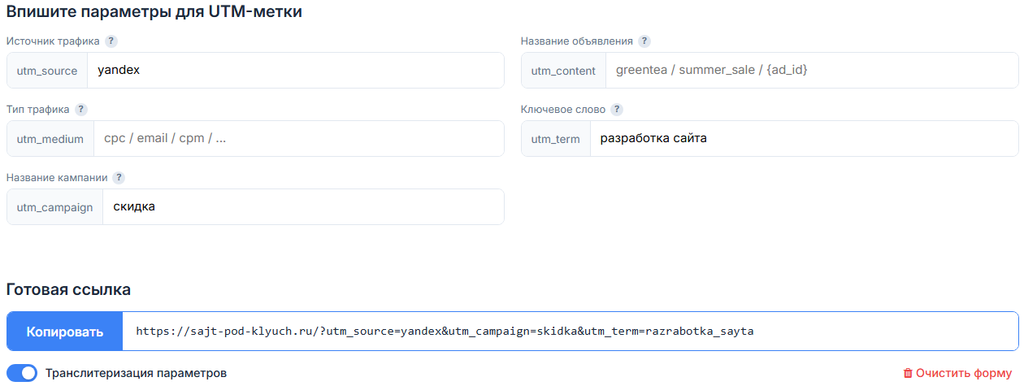The height and width of the screenshot is (390, 1024).
Task: Click the trash icon beside Очистить форму
Action: (908, 374)
